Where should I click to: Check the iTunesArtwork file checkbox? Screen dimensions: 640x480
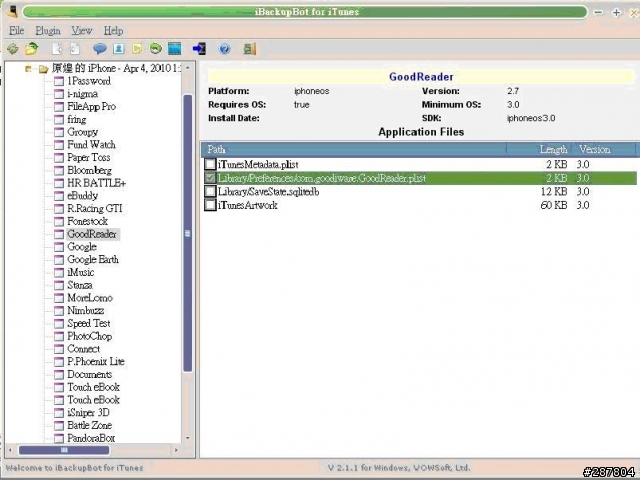pos(210,204)
